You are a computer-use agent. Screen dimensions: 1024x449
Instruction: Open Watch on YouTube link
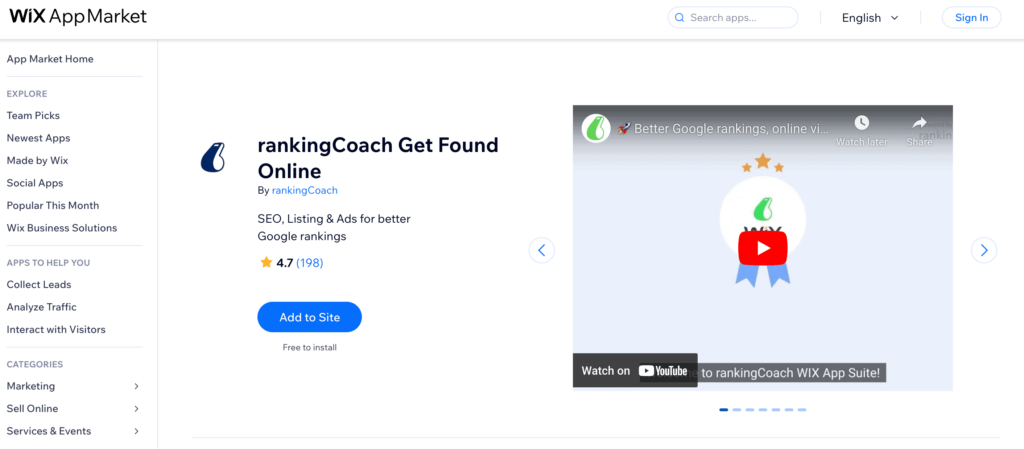632,371
